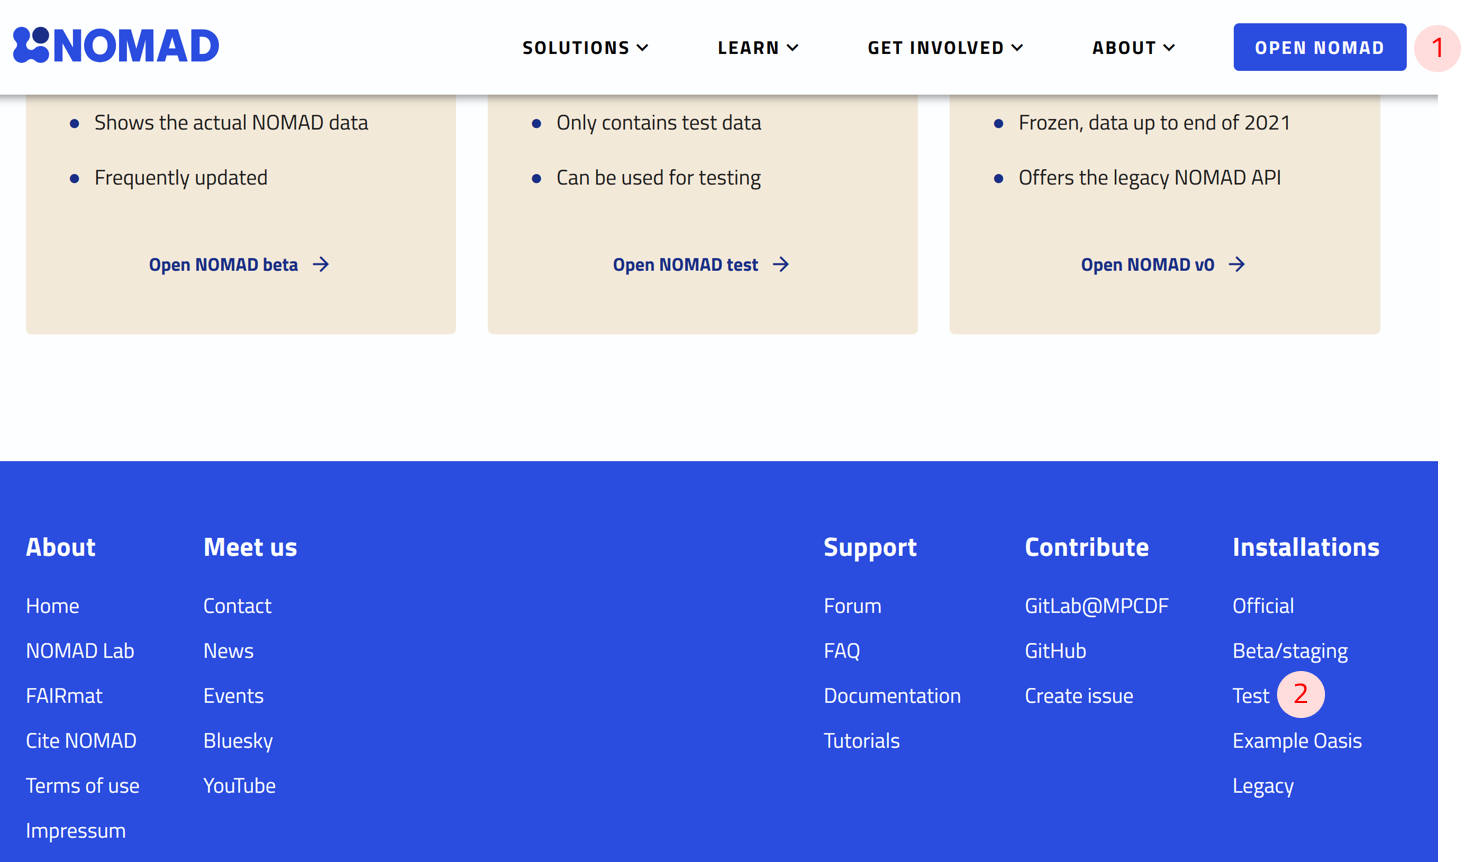The width and height of the screenshot is (1464, 862).
Task: Go to Documentation in Support footer
Action: (892, 696)
